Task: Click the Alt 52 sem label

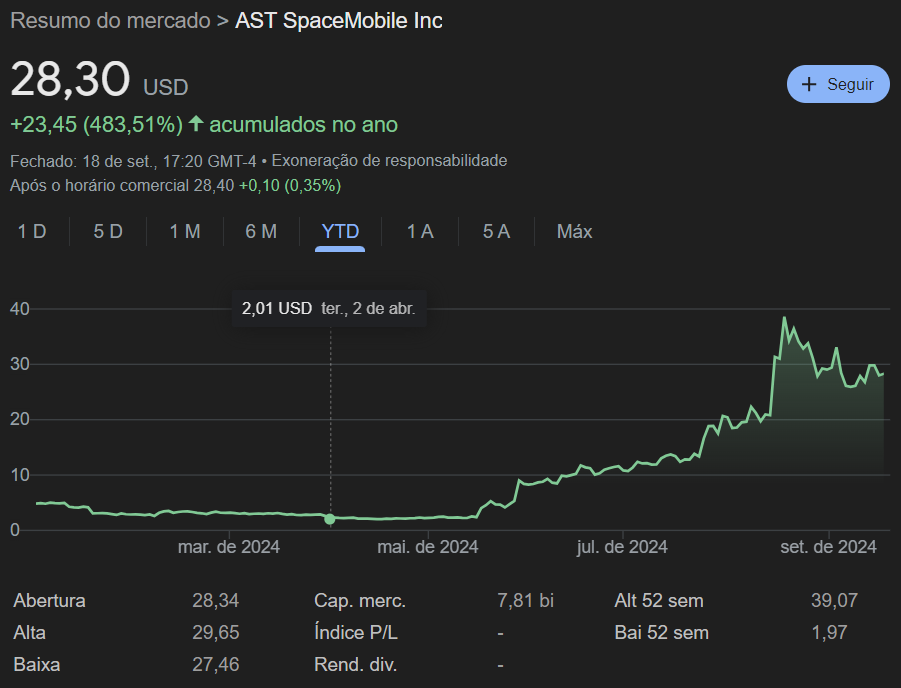Action: click(x=659, y=601)
